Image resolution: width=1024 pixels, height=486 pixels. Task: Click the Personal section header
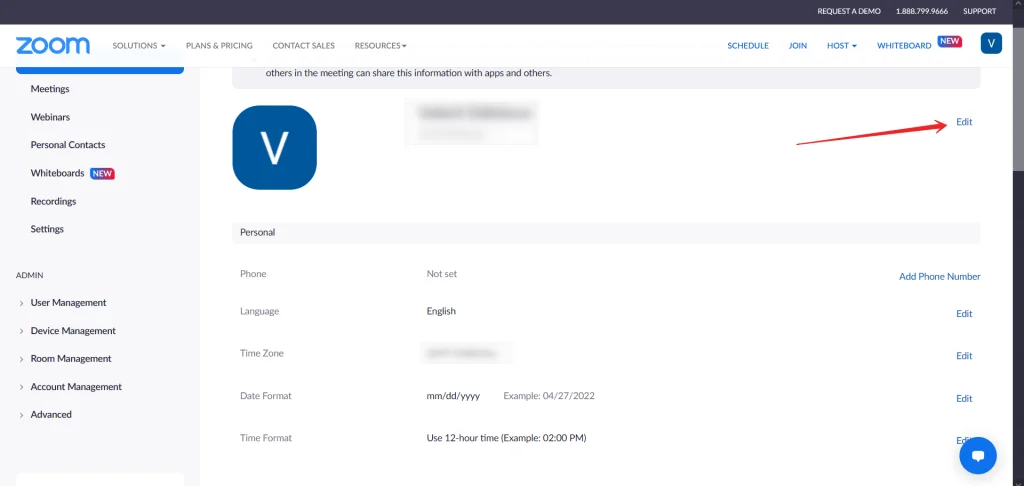tap(606, 233)
